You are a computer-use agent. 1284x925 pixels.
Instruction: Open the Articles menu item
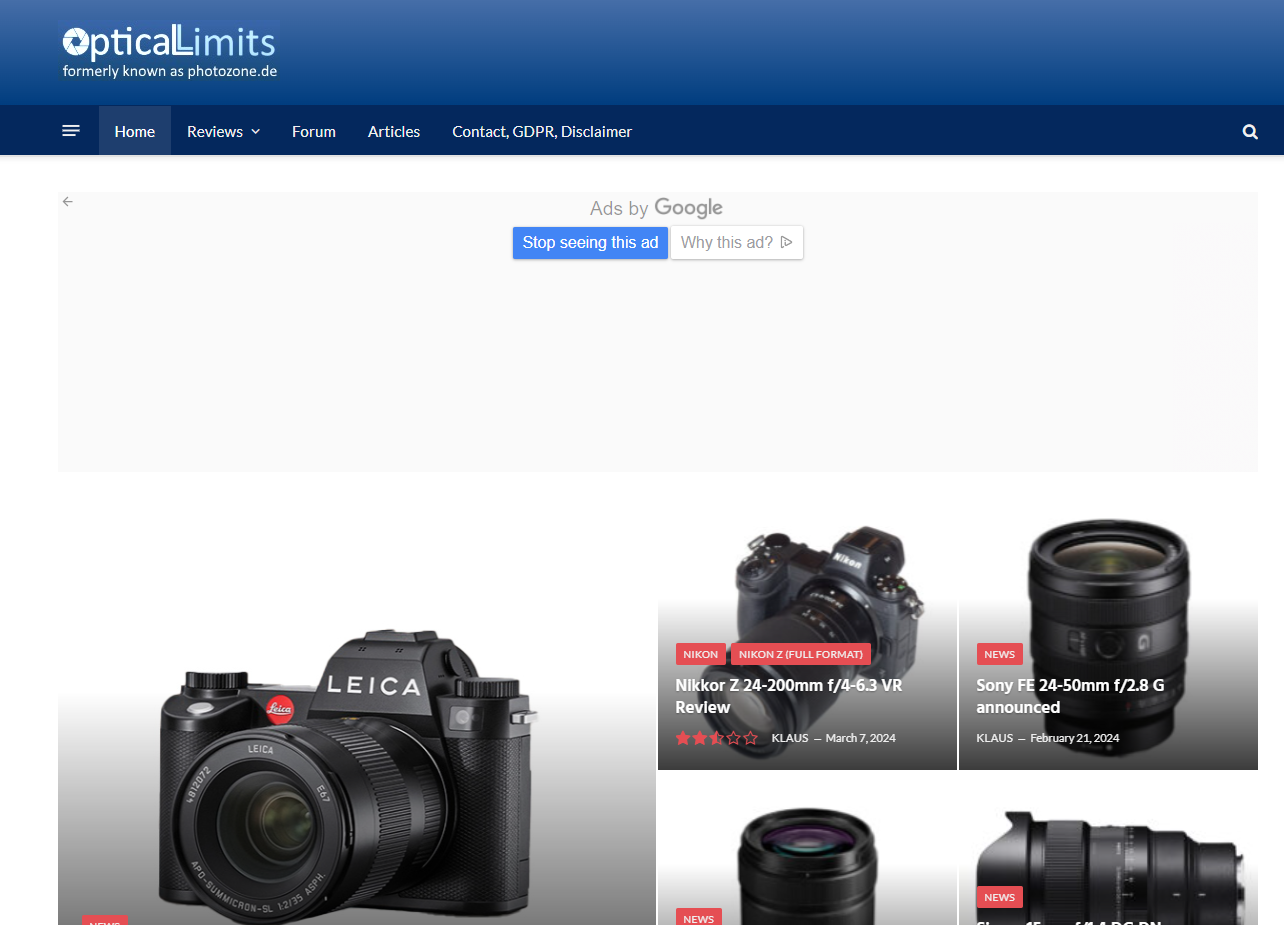pyautogui.click(x=394, y=131)
